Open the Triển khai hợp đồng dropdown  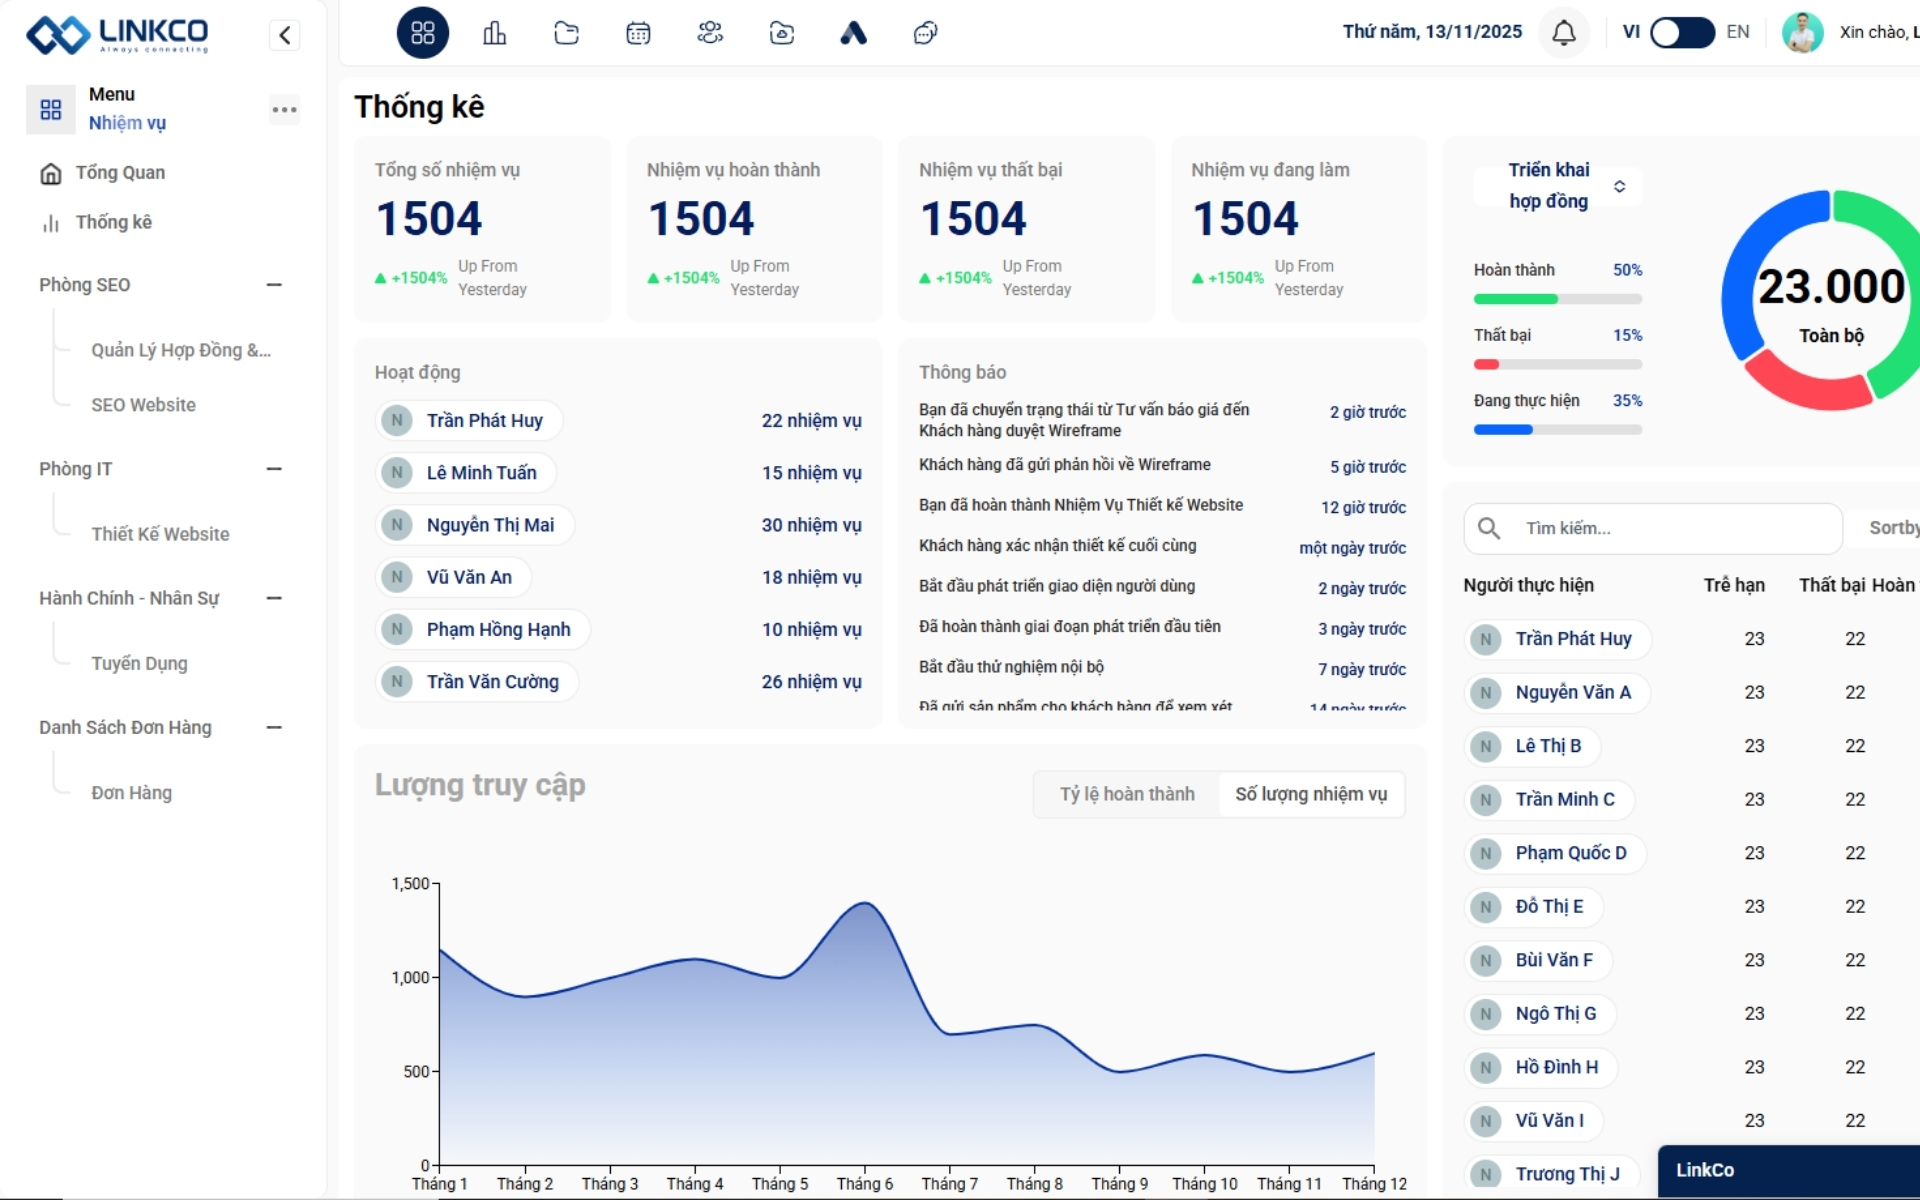1558,186
